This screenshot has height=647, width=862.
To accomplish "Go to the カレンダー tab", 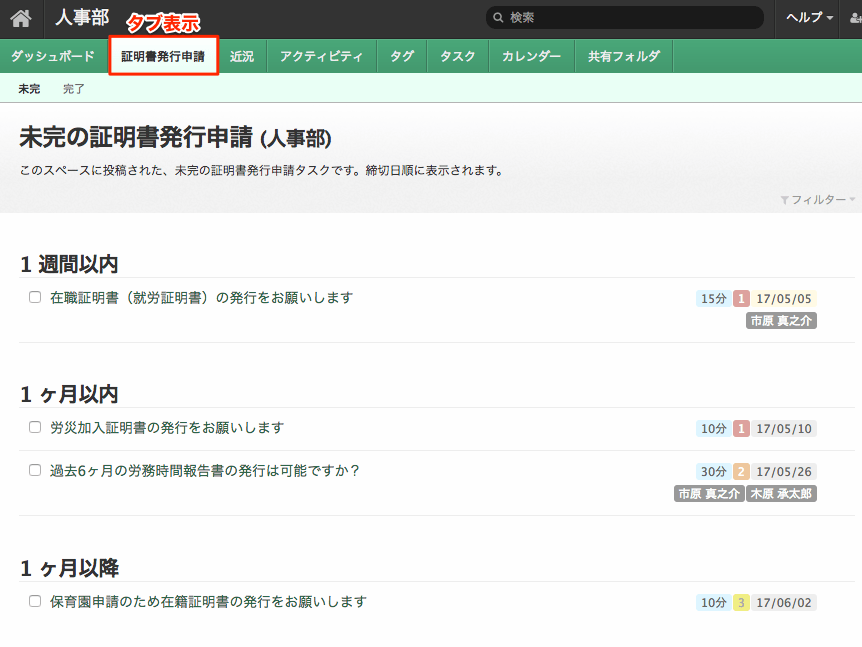I will pyautogui.click(x=532, y=56).
